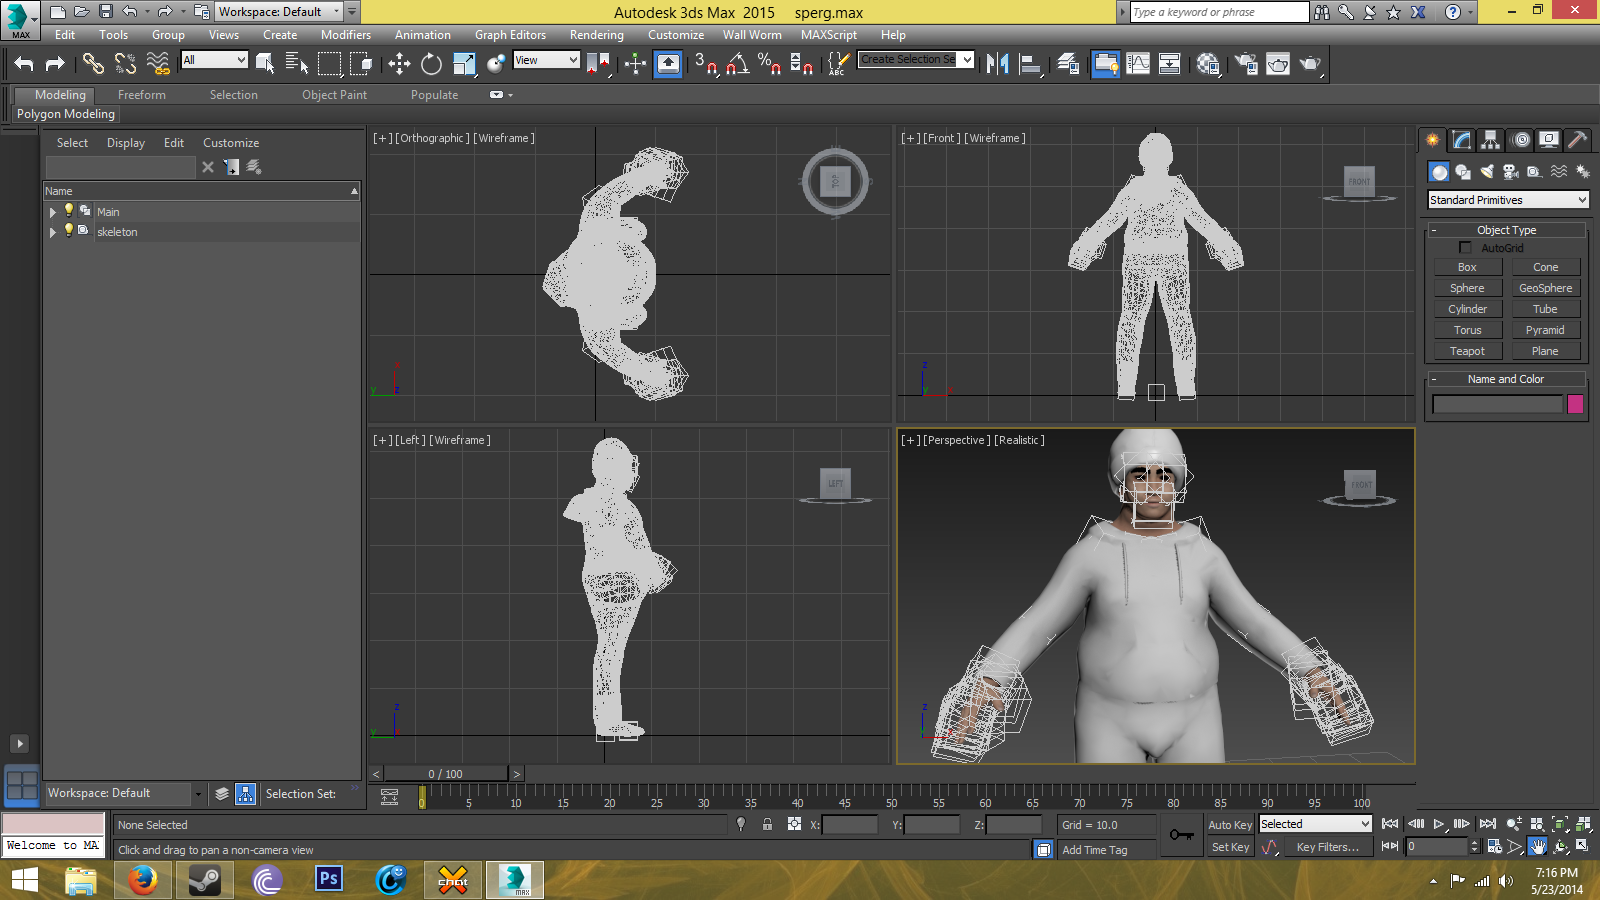
Task: Click the object Name input field
Action: (x=1497, y=404)
